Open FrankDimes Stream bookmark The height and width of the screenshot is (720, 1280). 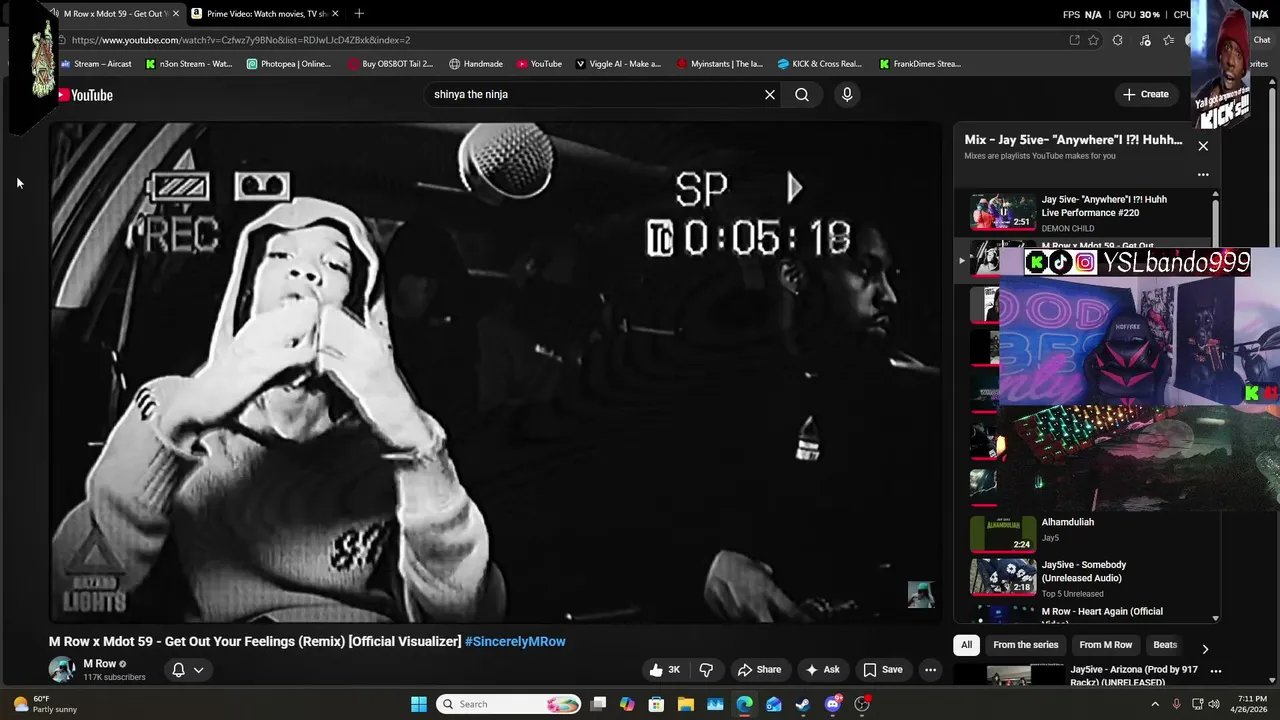point(920,64)
